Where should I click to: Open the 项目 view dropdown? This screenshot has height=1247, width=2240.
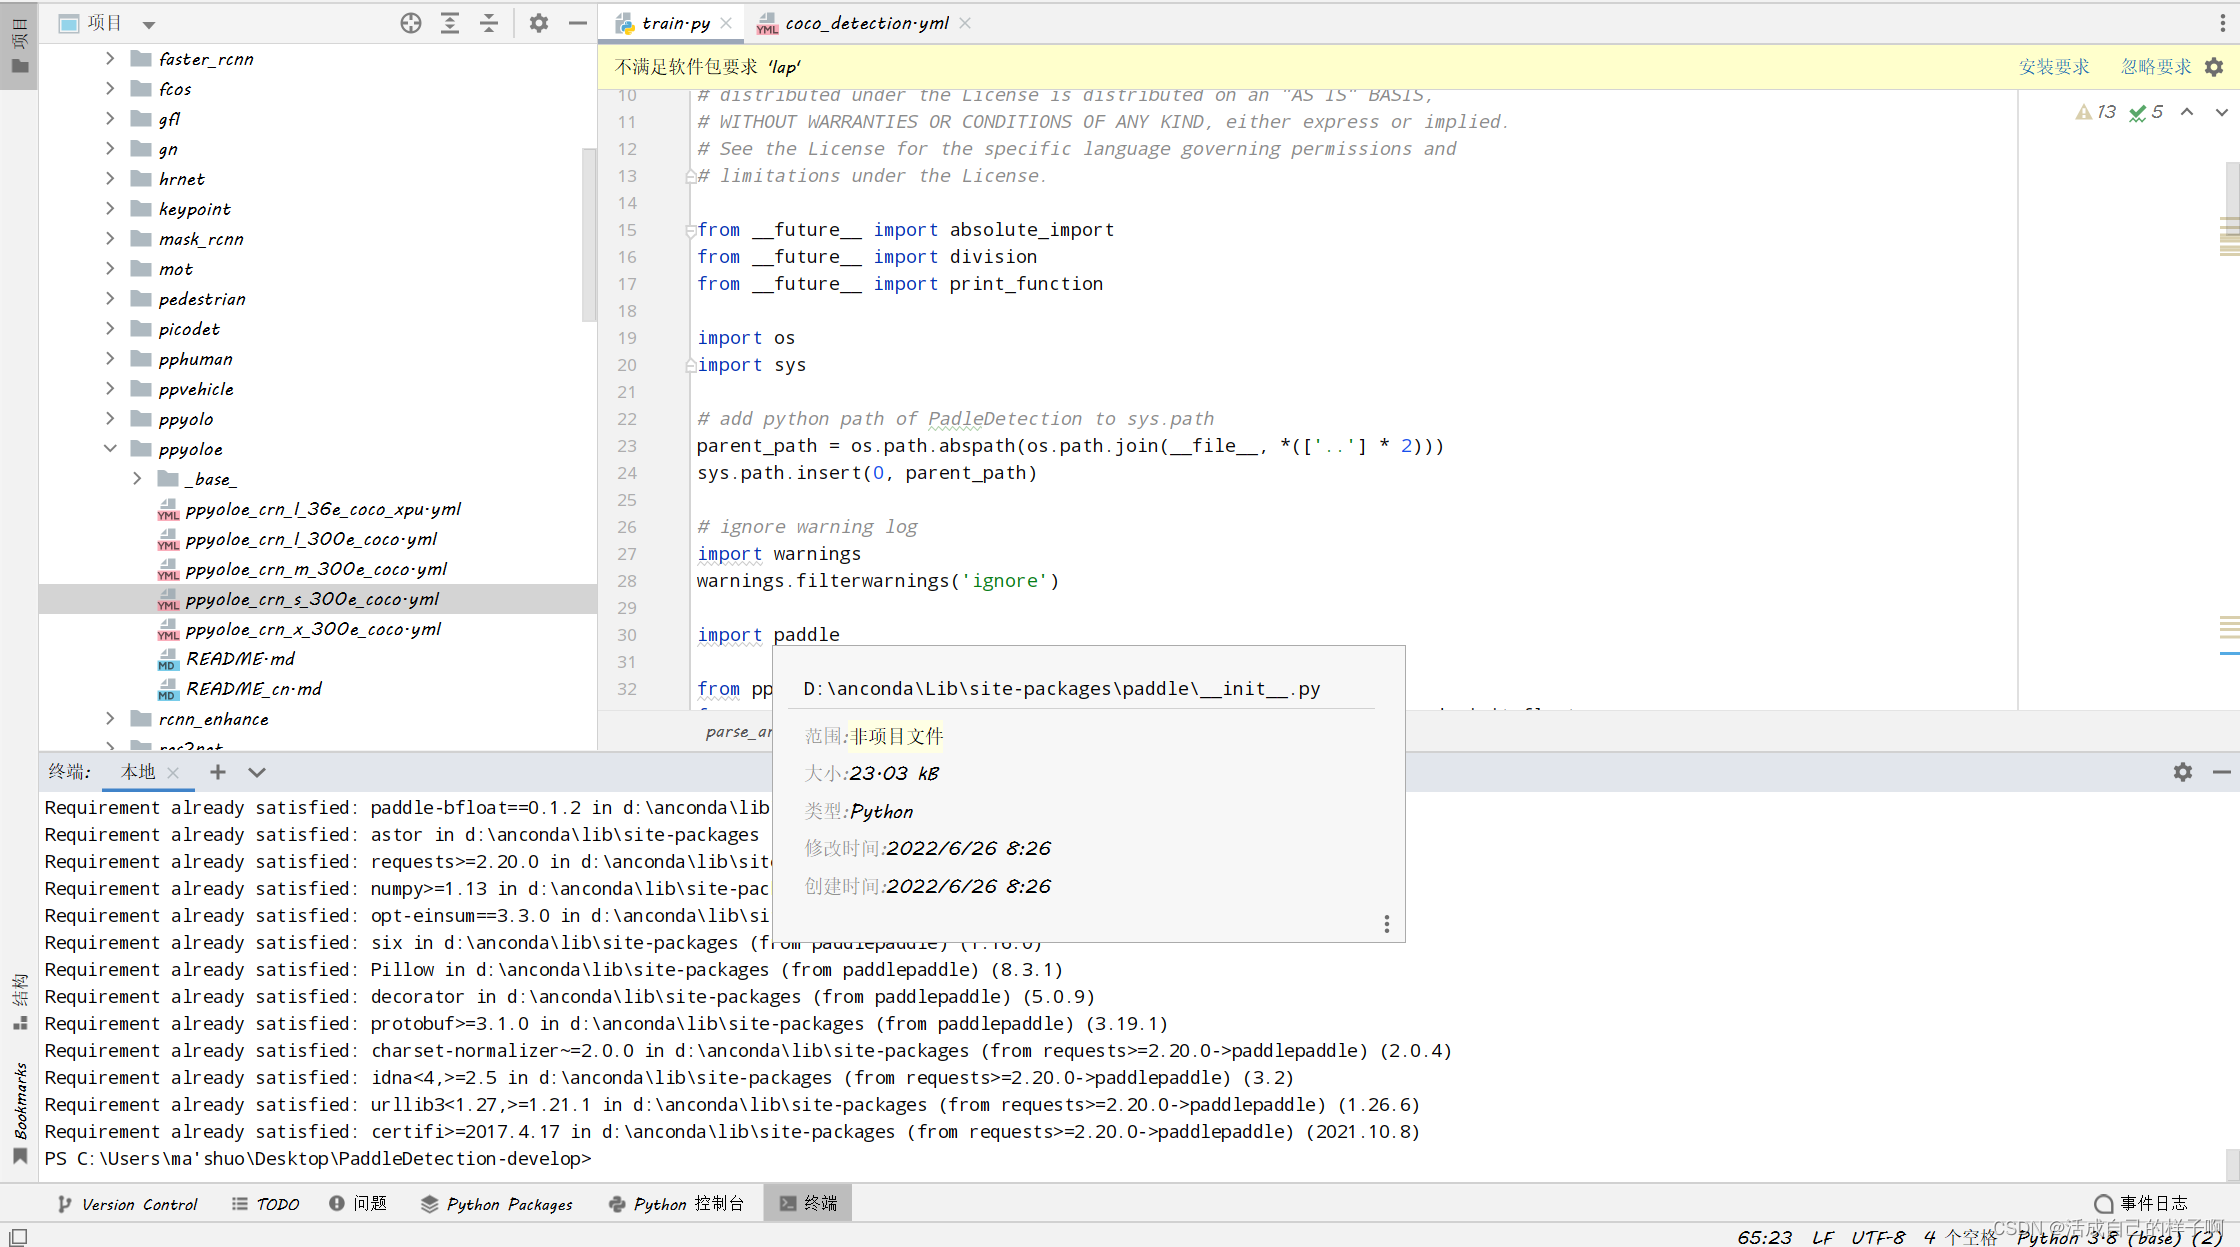[x=148, y=22]
